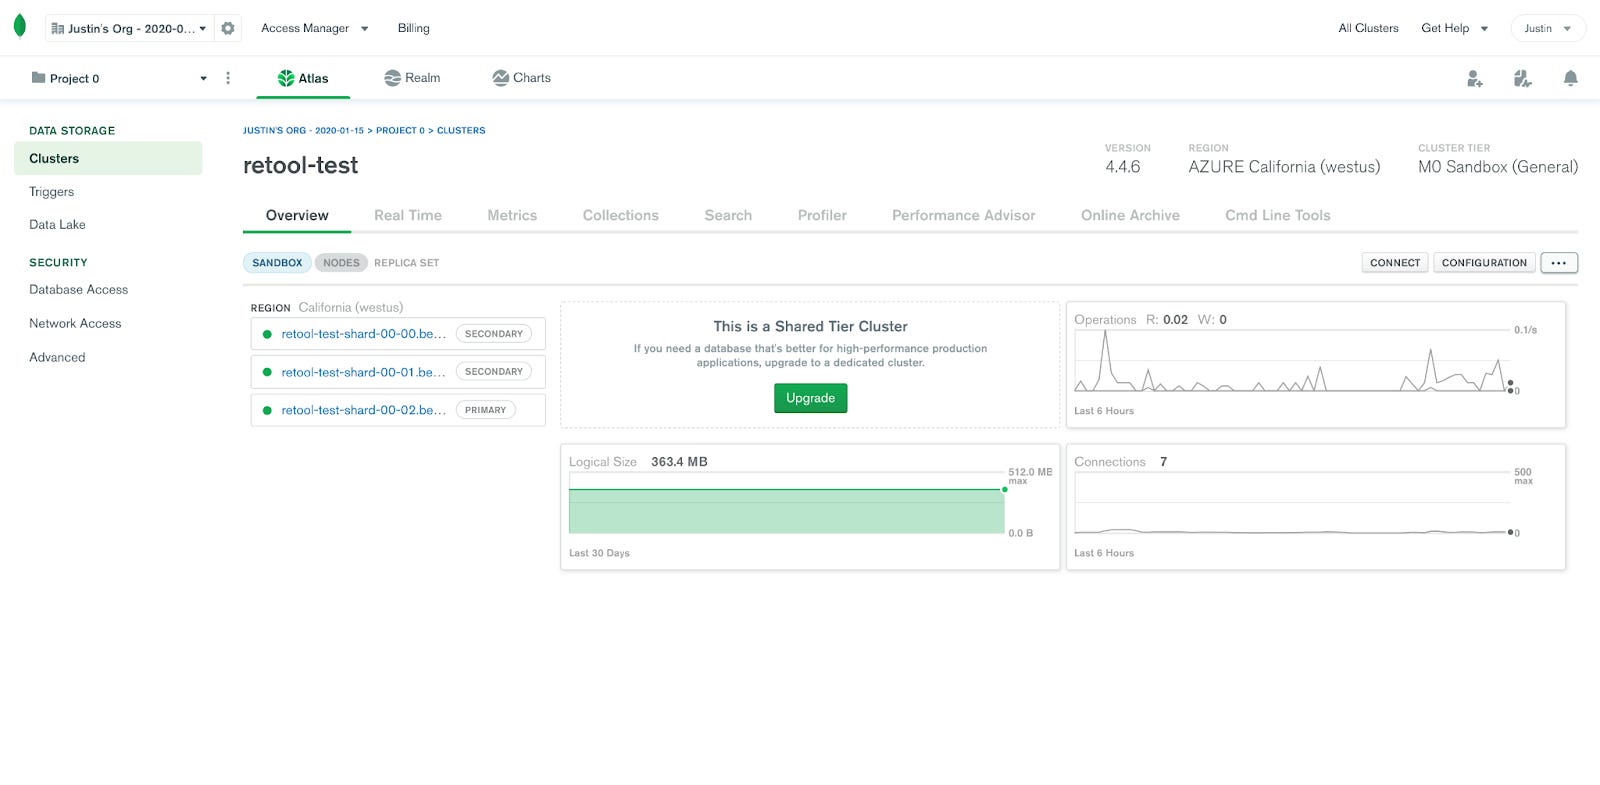Image resolution: width=1600 pixels, height=785 pixels.
Task: Open All Clusters link
Action: 1368,28
